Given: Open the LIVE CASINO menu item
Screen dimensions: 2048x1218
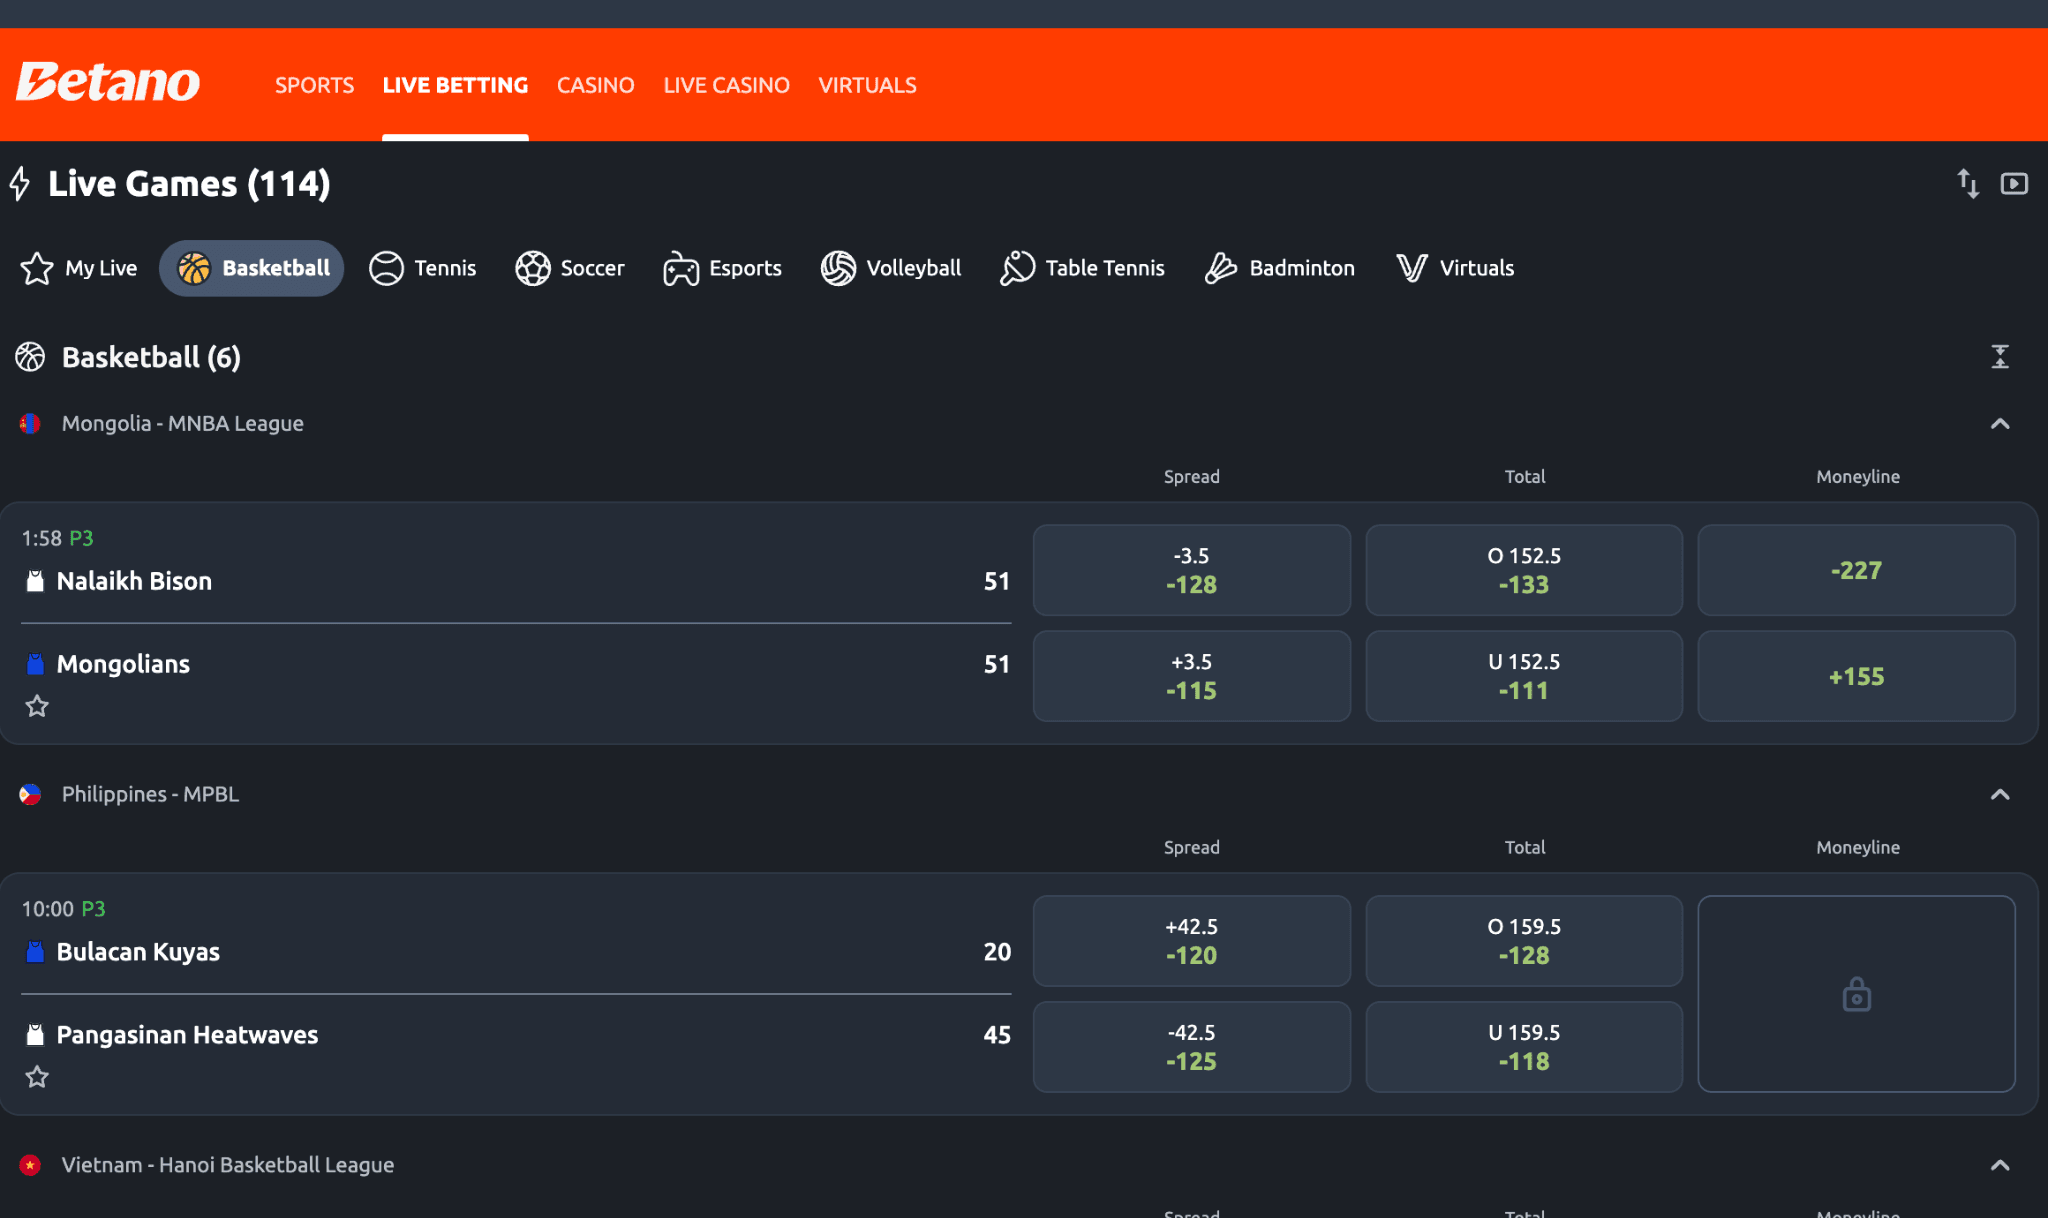Looking at the screenshot, I should 727,85.
